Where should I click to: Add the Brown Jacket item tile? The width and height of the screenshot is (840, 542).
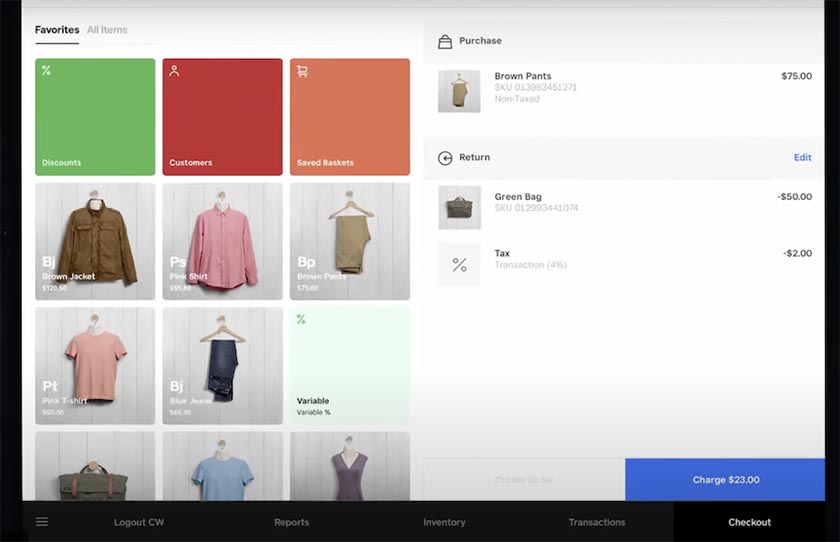click(95, 242)
